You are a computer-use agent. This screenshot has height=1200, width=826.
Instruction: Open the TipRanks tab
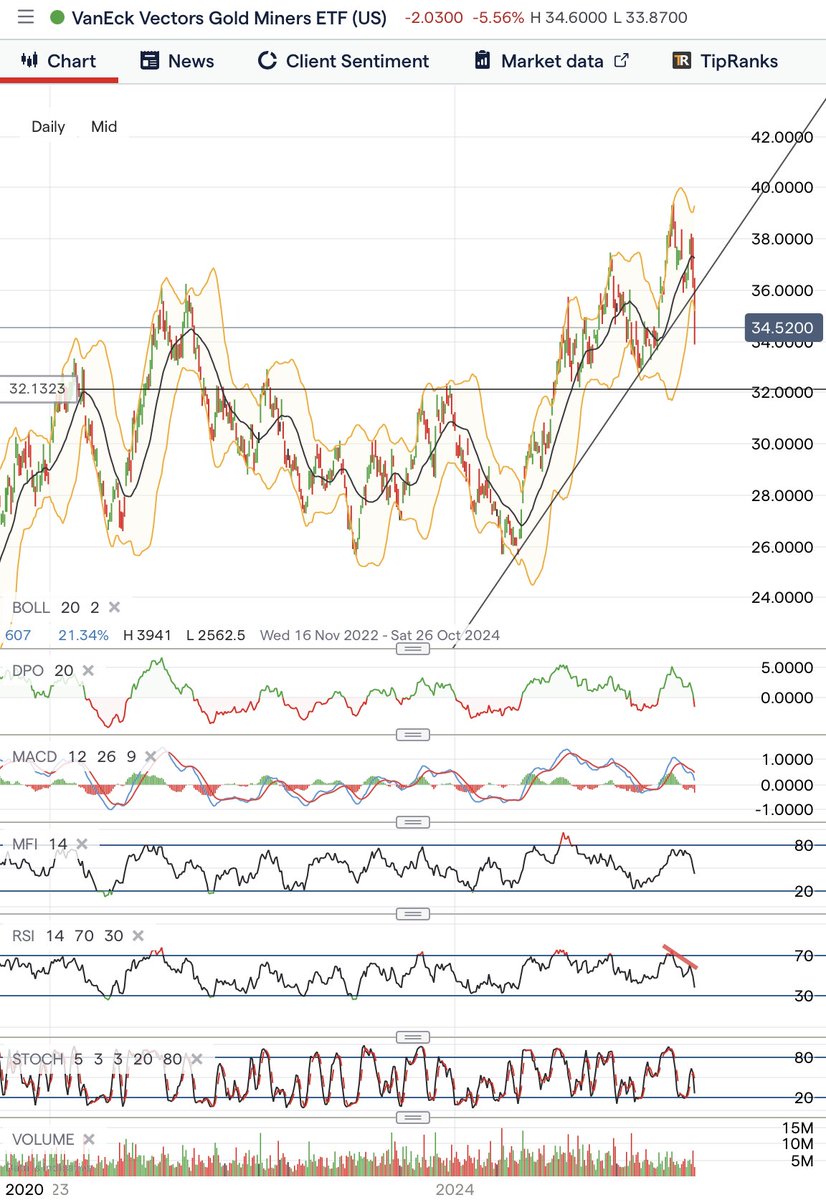click(x=725, y=61)
